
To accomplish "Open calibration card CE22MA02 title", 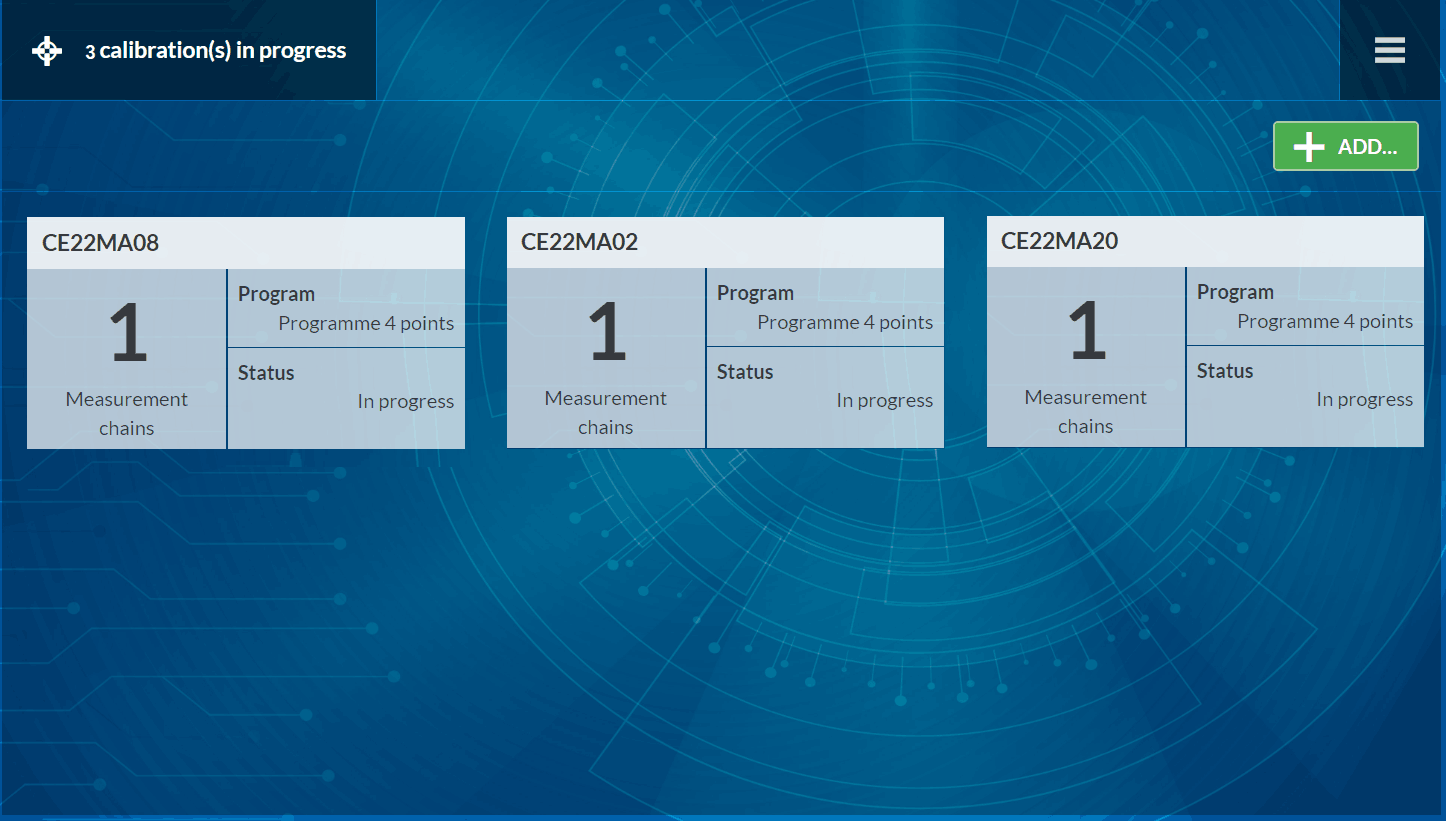I will [x=579, y=241].
